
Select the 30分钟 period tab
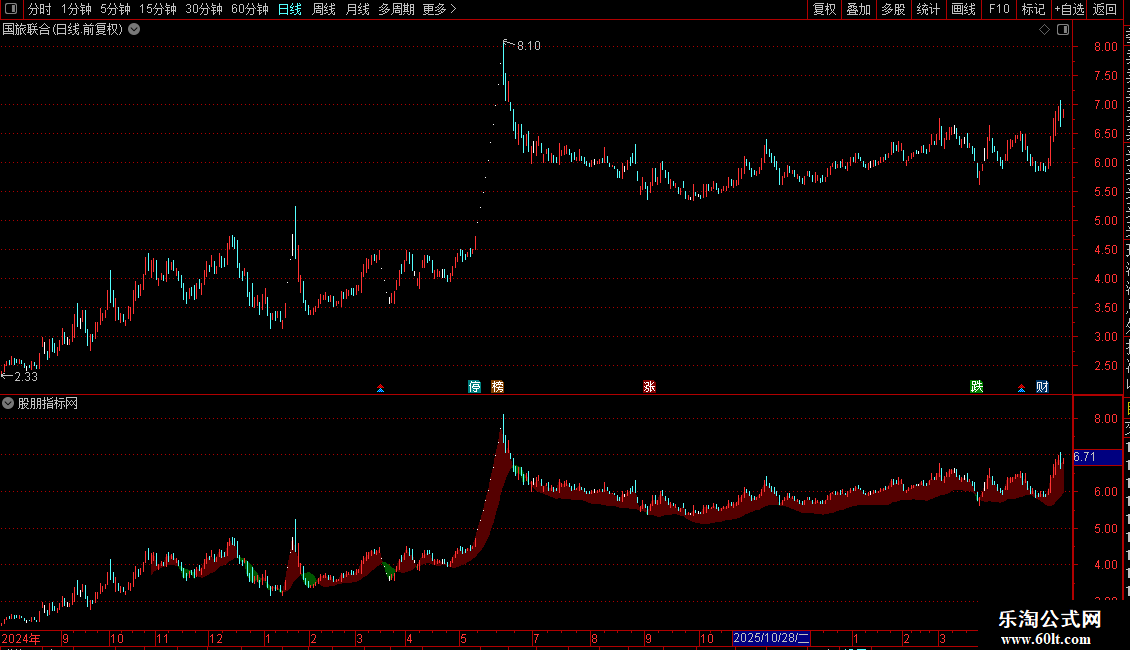204,9
